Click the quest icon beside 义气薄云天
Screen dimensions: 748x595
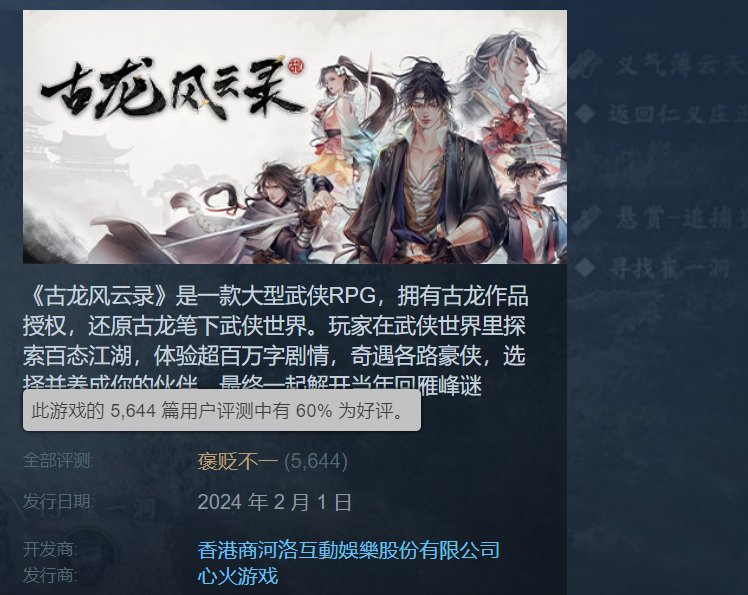pyautogui.click(x=585, y=64)
